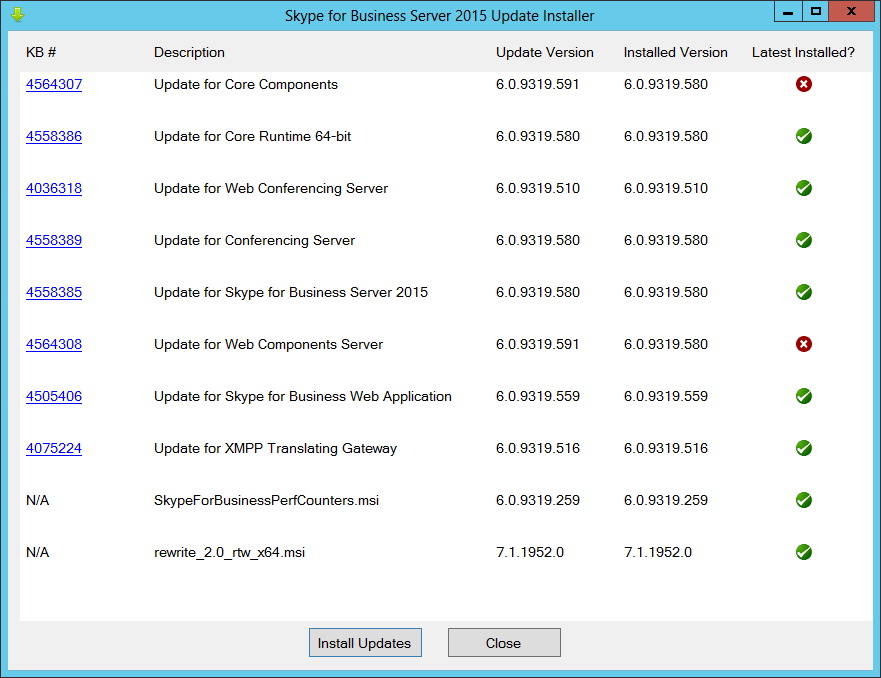Click the red error icon for Web Components Server
Image resolution: width=881 pixels, height=678 pixels.
803,344
